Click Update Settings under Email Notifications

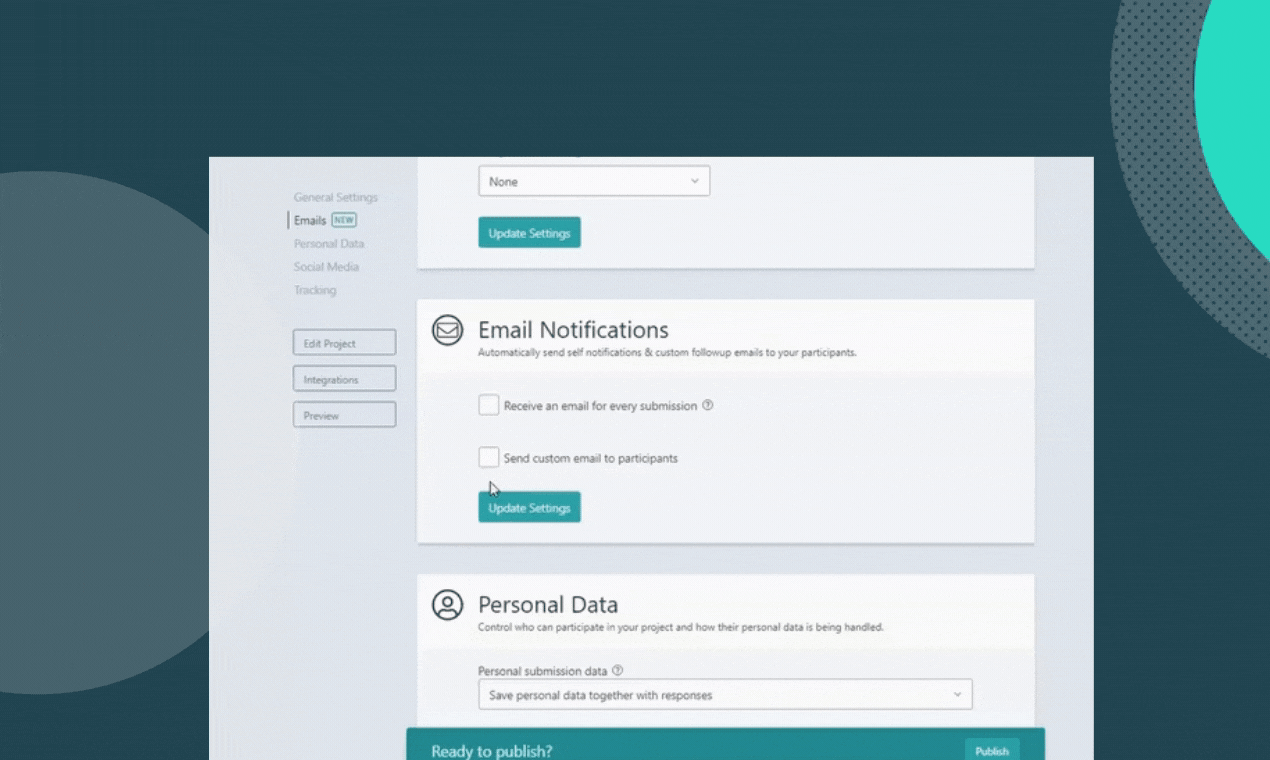(x=529, y=507)
